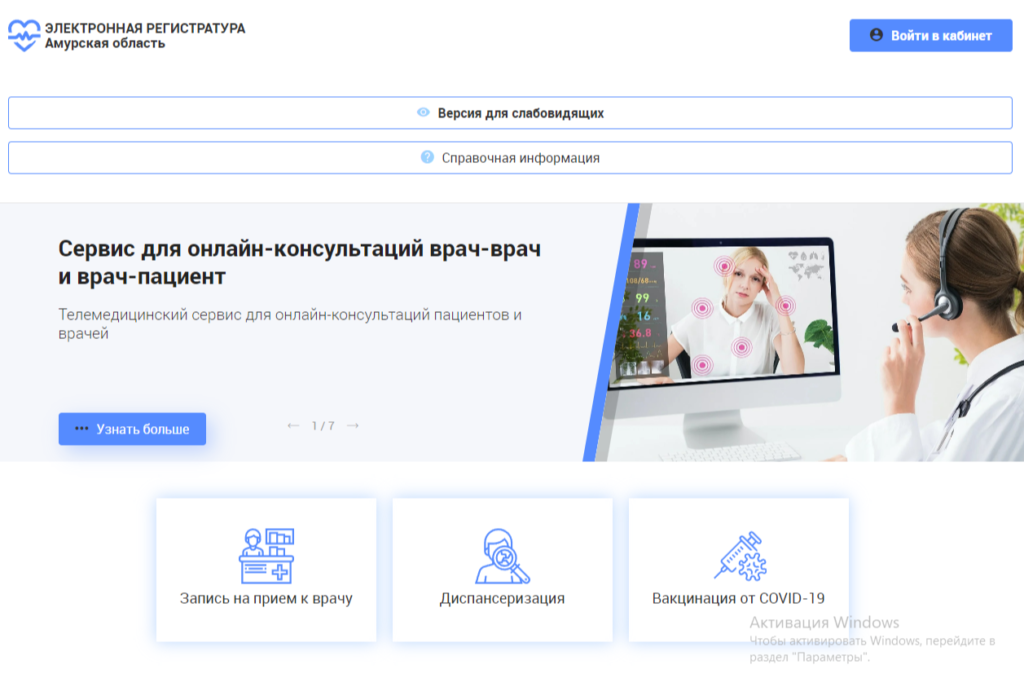Advance carousel with the right arrow
Screen dimensions: 1024x691
coord(351,425)
